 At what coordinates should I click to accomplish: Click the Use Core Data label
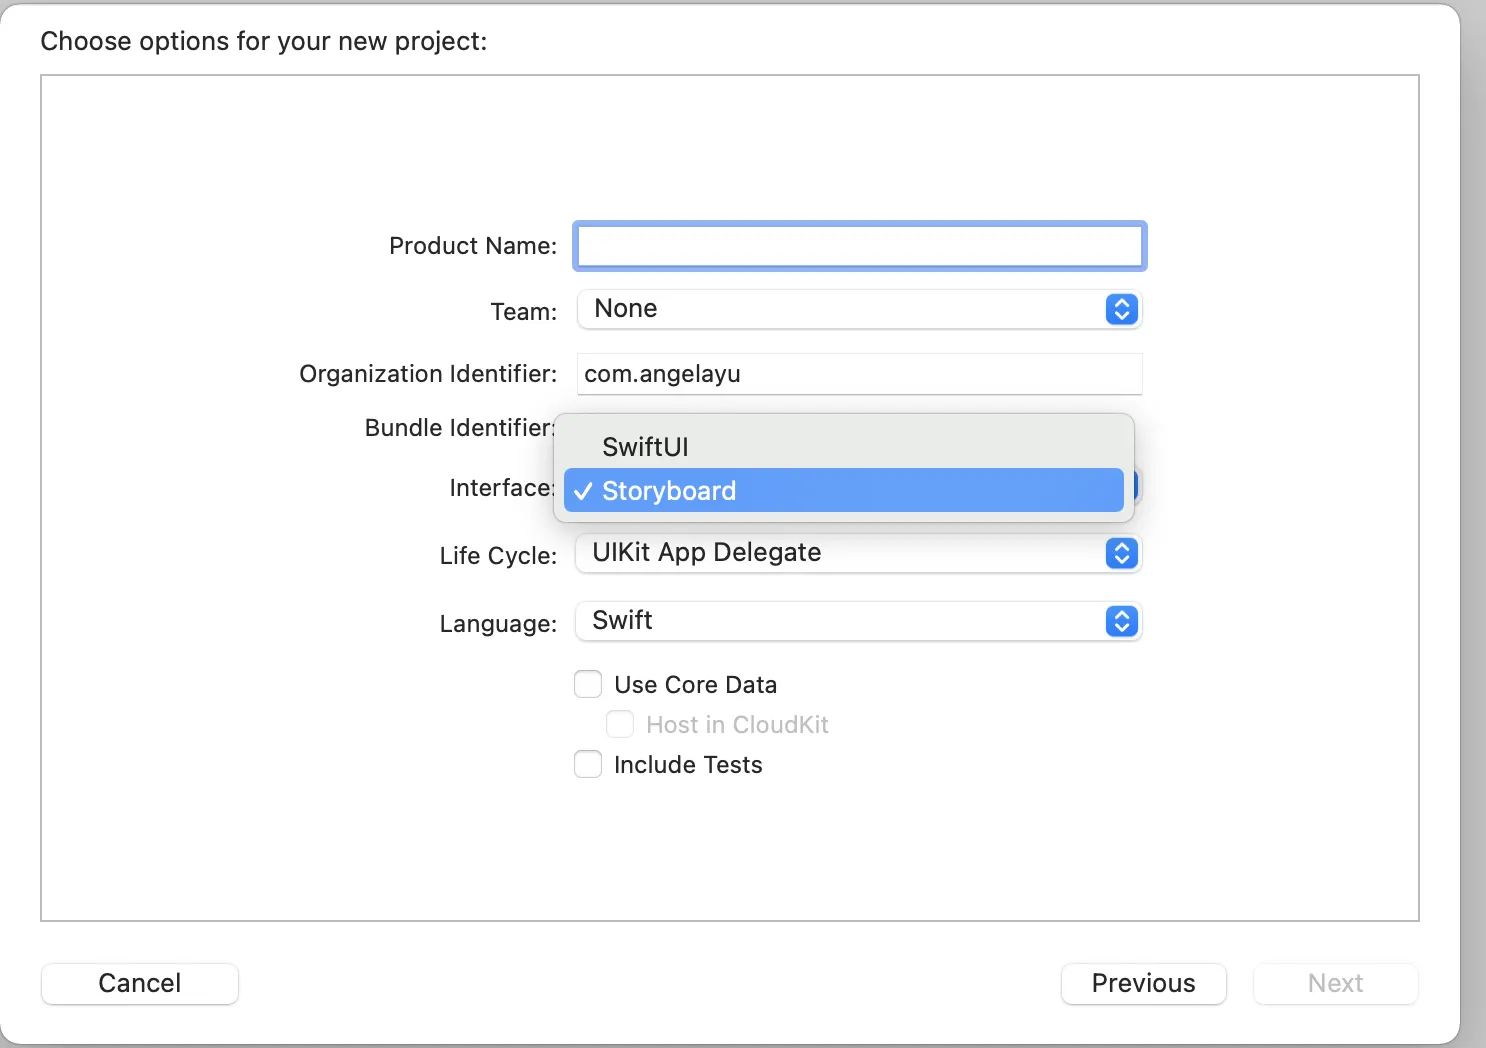click(x=695, y=685)
